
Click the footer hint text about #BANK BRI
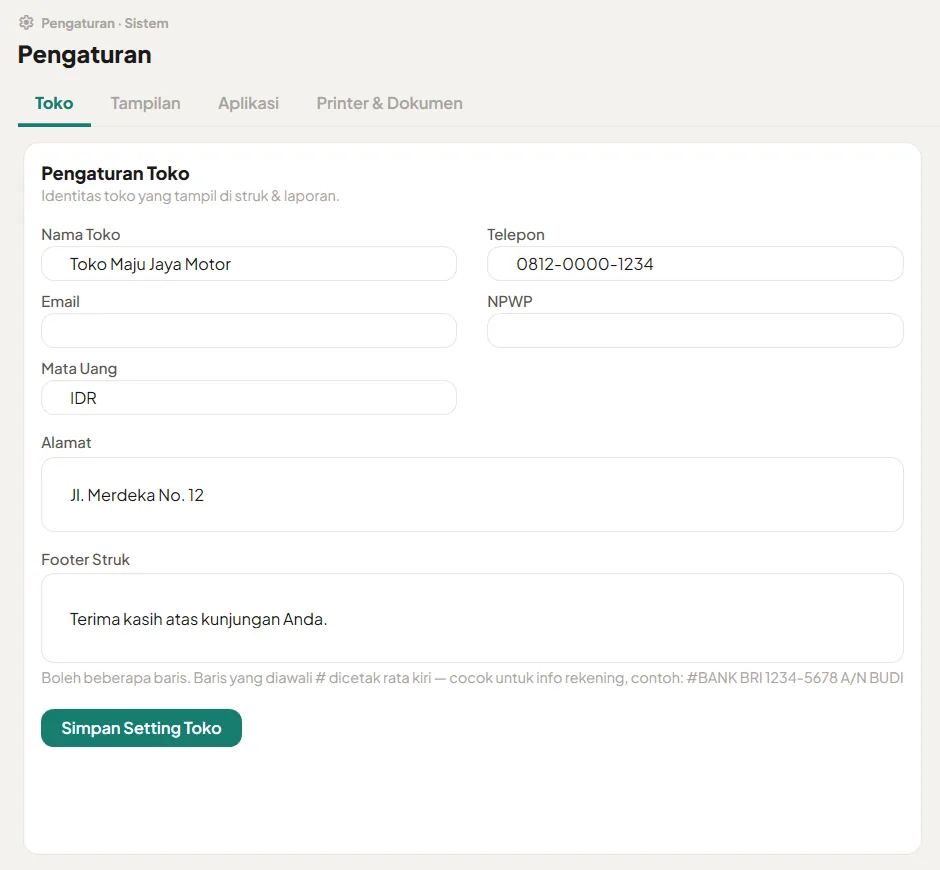coord(472,678)
